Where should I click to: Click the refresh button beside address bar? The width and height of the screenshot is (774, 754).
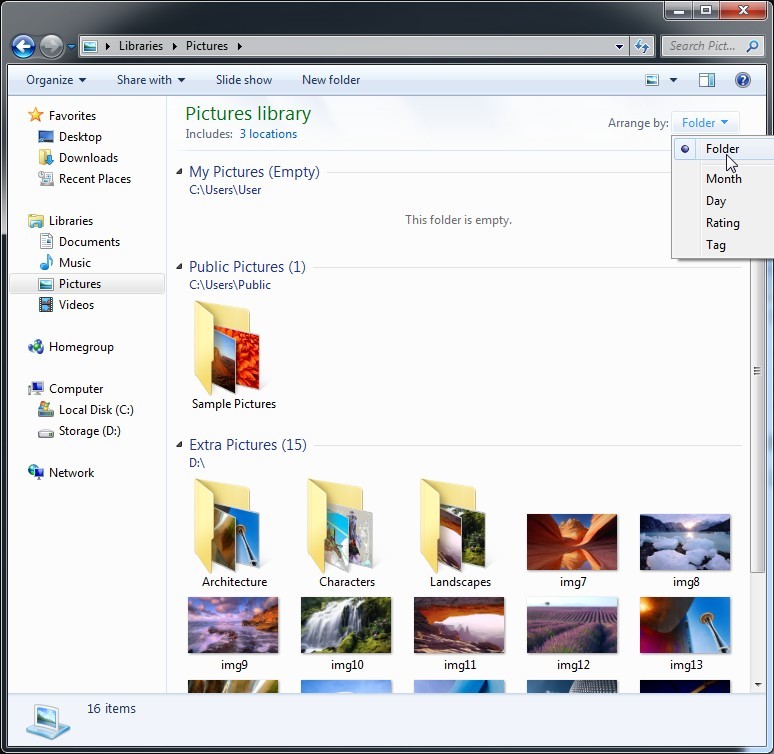pos(642,46)
